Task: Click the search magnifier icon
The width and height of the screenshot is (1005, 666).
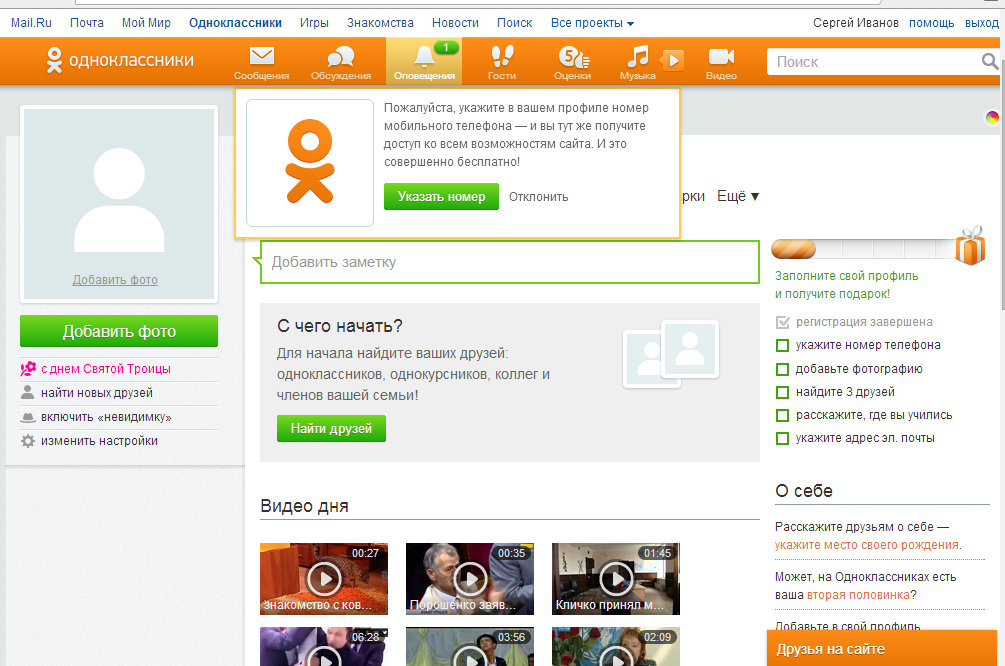Action: [990, 61]
